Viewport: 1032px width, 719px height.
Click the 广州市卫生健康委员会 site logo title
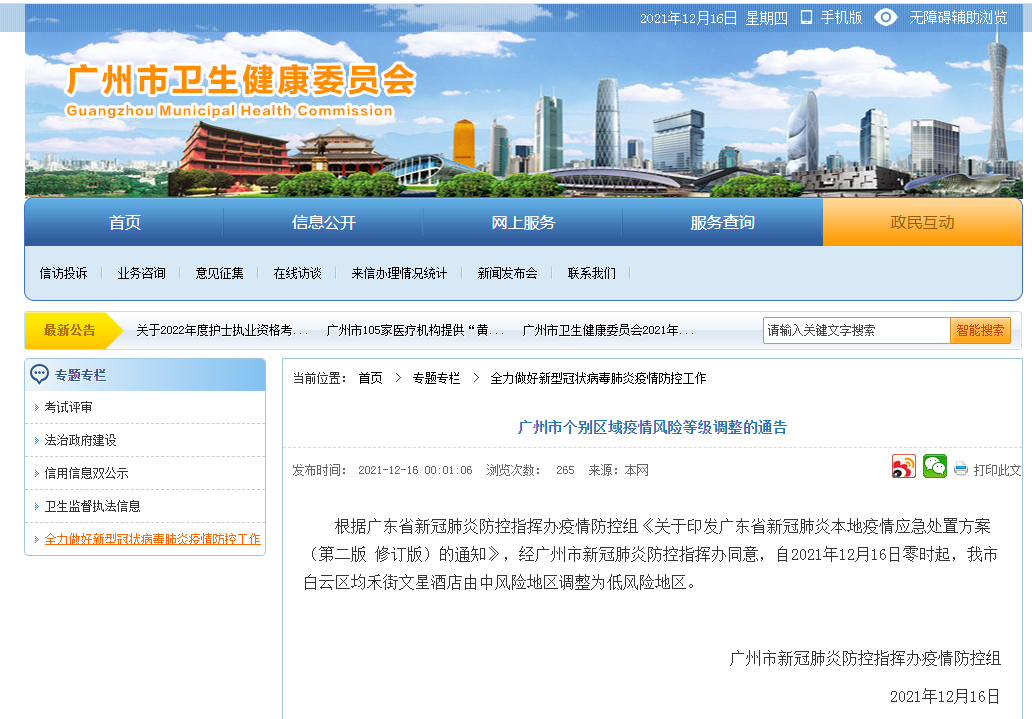(241, 81)
